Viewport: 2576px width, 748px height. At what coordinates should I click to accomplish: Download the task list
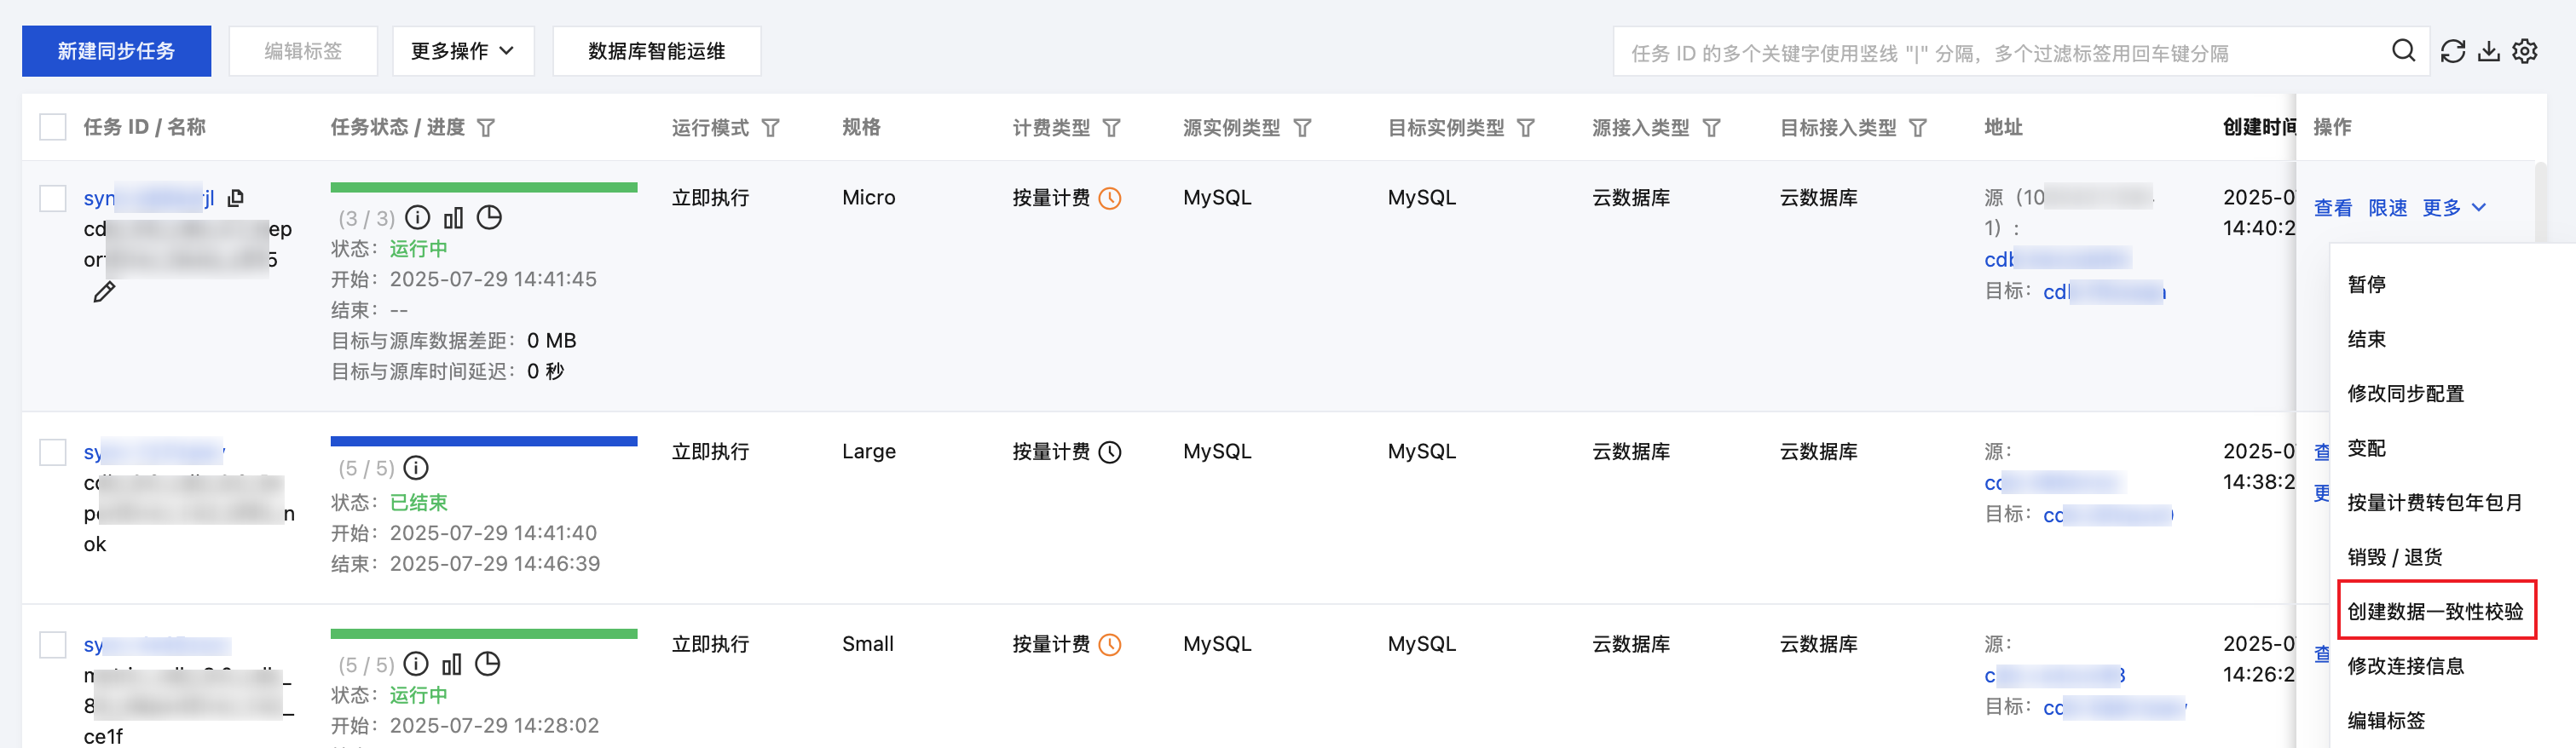2489,51
